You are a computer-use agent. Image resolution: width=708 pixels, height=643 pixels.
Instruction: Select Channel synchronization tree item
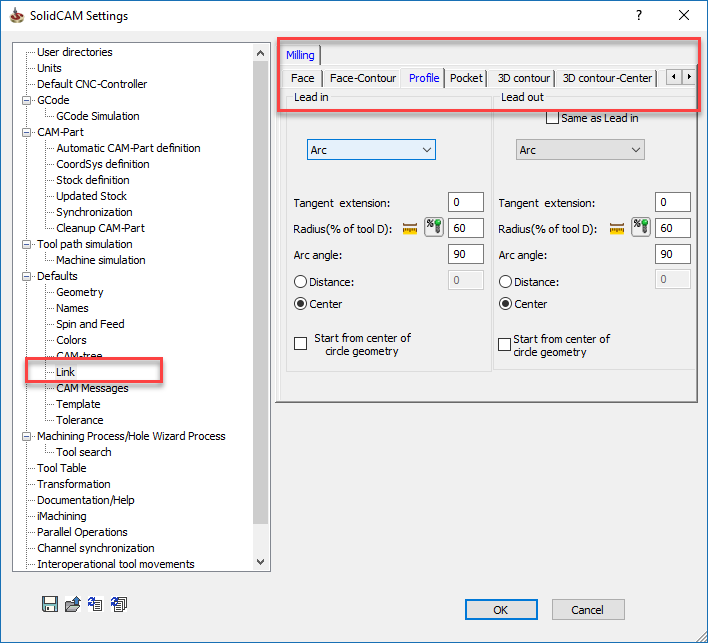coord(96,548)
